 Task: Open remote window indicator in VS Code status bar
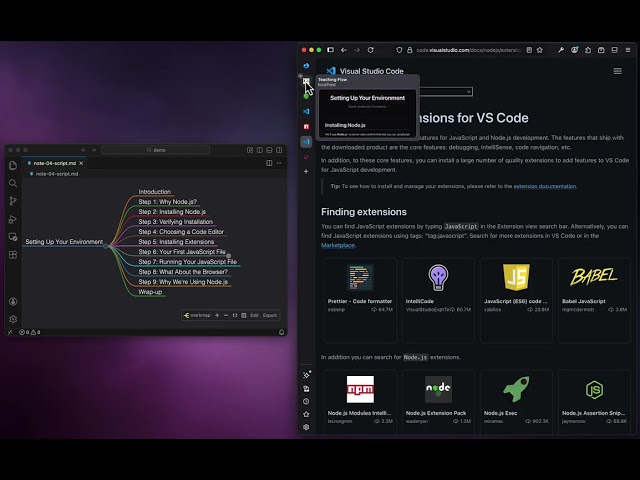10,332
